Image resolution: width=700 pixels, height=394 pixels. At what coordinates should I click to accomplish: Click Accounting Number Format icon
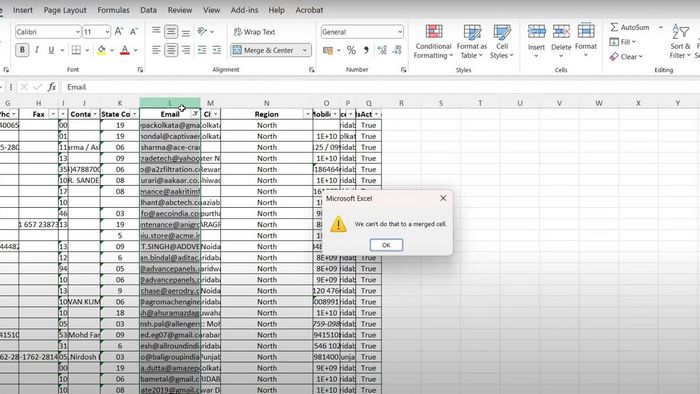(328, 50)
